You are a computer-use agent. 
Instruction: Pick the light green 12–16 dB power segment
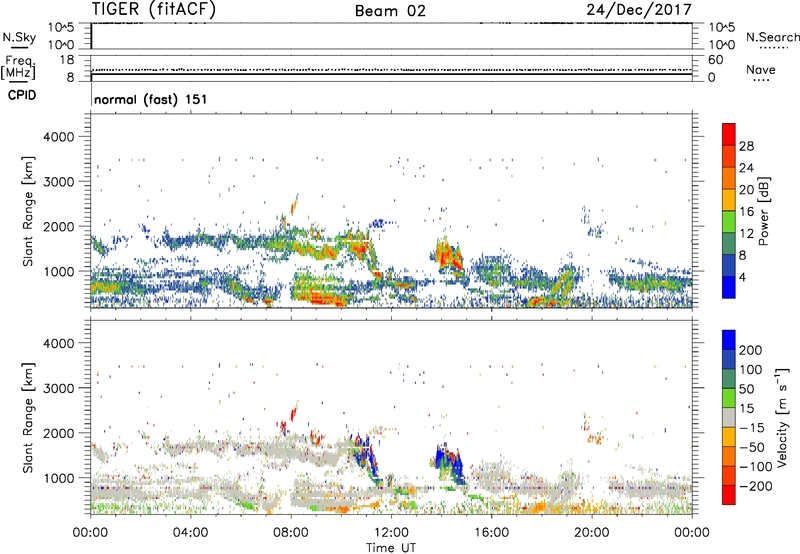729,222
